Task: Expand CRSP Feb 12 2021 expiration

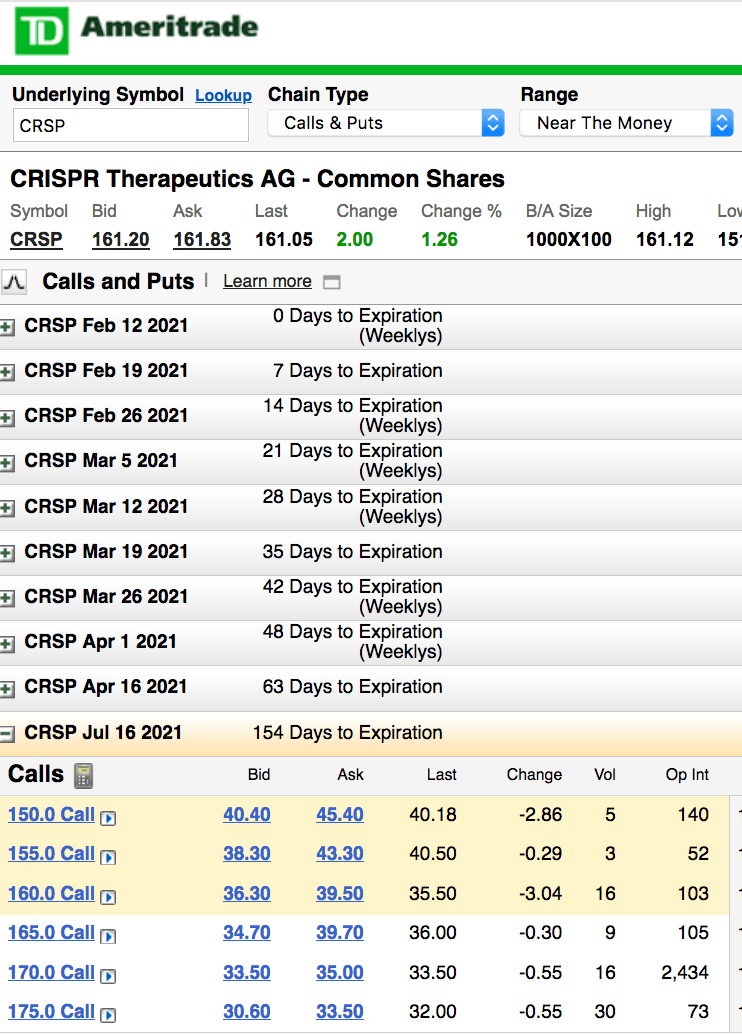Action: tap(7, 327)
